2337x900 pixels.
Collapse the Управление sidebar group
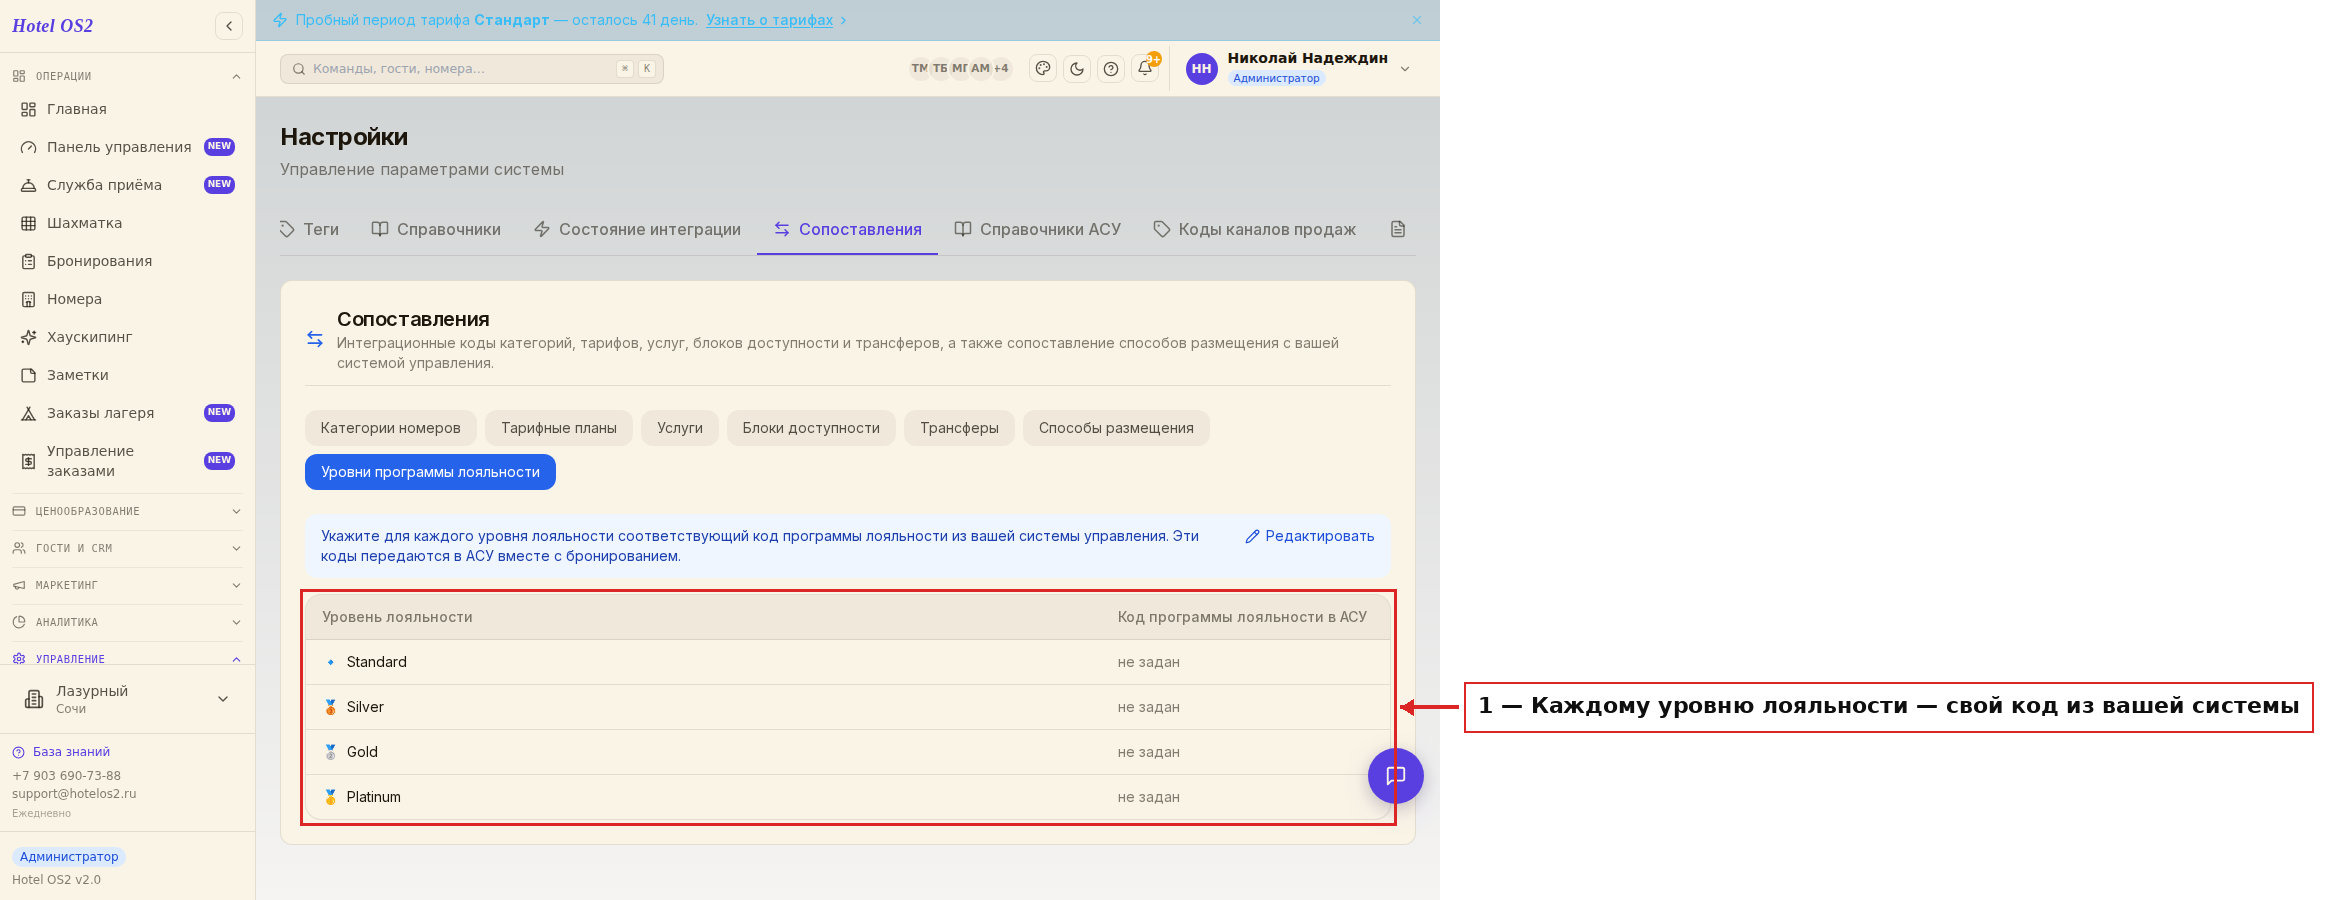pyautogui.click(x=127, y=659)
